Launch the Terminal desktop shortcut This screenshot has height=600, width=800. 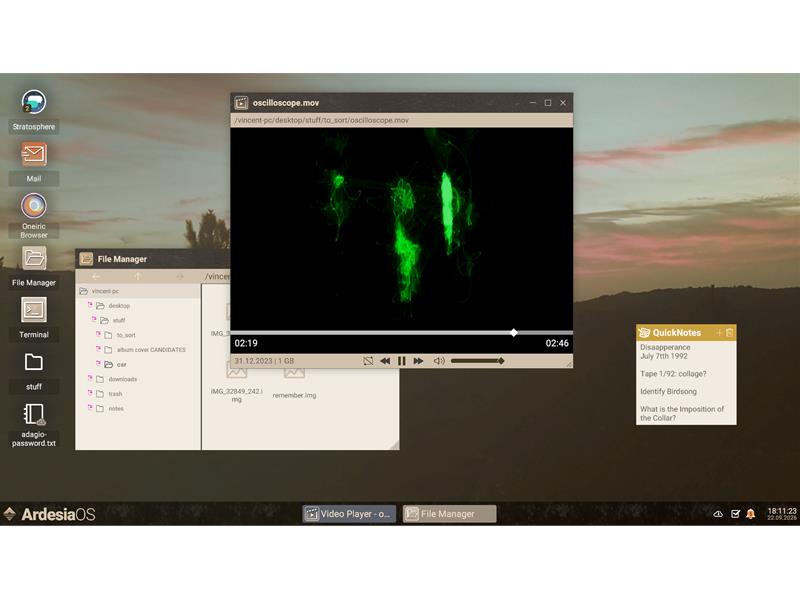[34, 310]
